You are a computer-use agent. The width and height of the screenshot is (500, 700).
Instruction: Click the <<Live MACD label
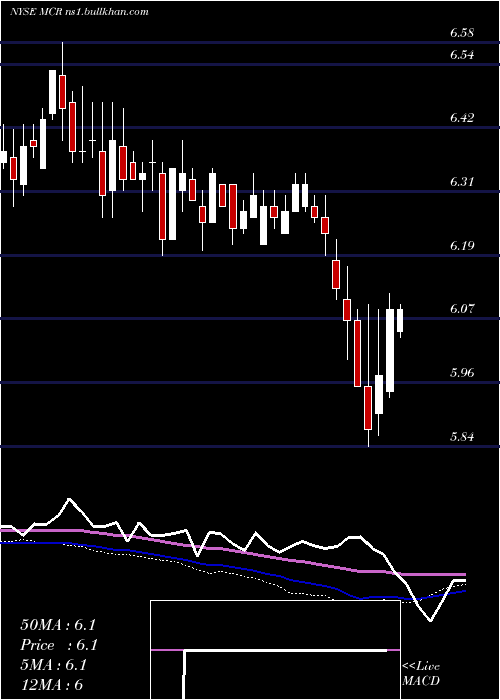click(421, 674)
